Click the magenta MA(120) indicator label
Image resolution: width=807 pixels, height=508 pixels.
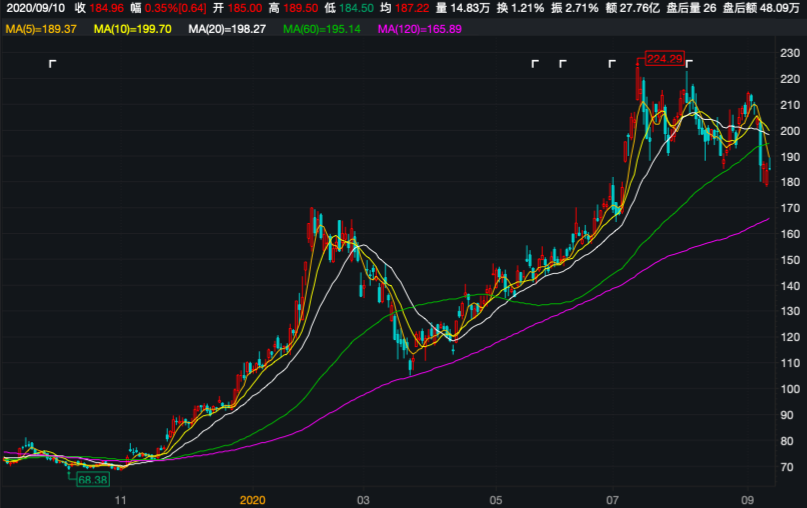coord(418,29)
